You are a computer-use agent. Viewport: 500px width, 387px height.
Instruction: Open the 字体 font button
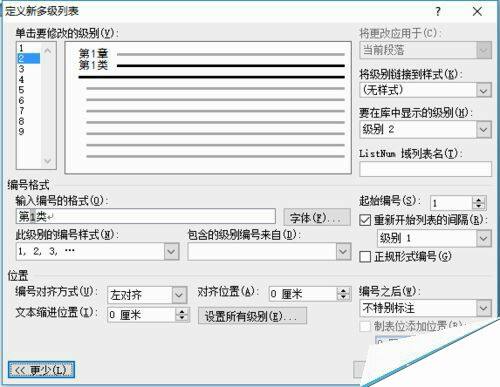[x=317, y=218]
